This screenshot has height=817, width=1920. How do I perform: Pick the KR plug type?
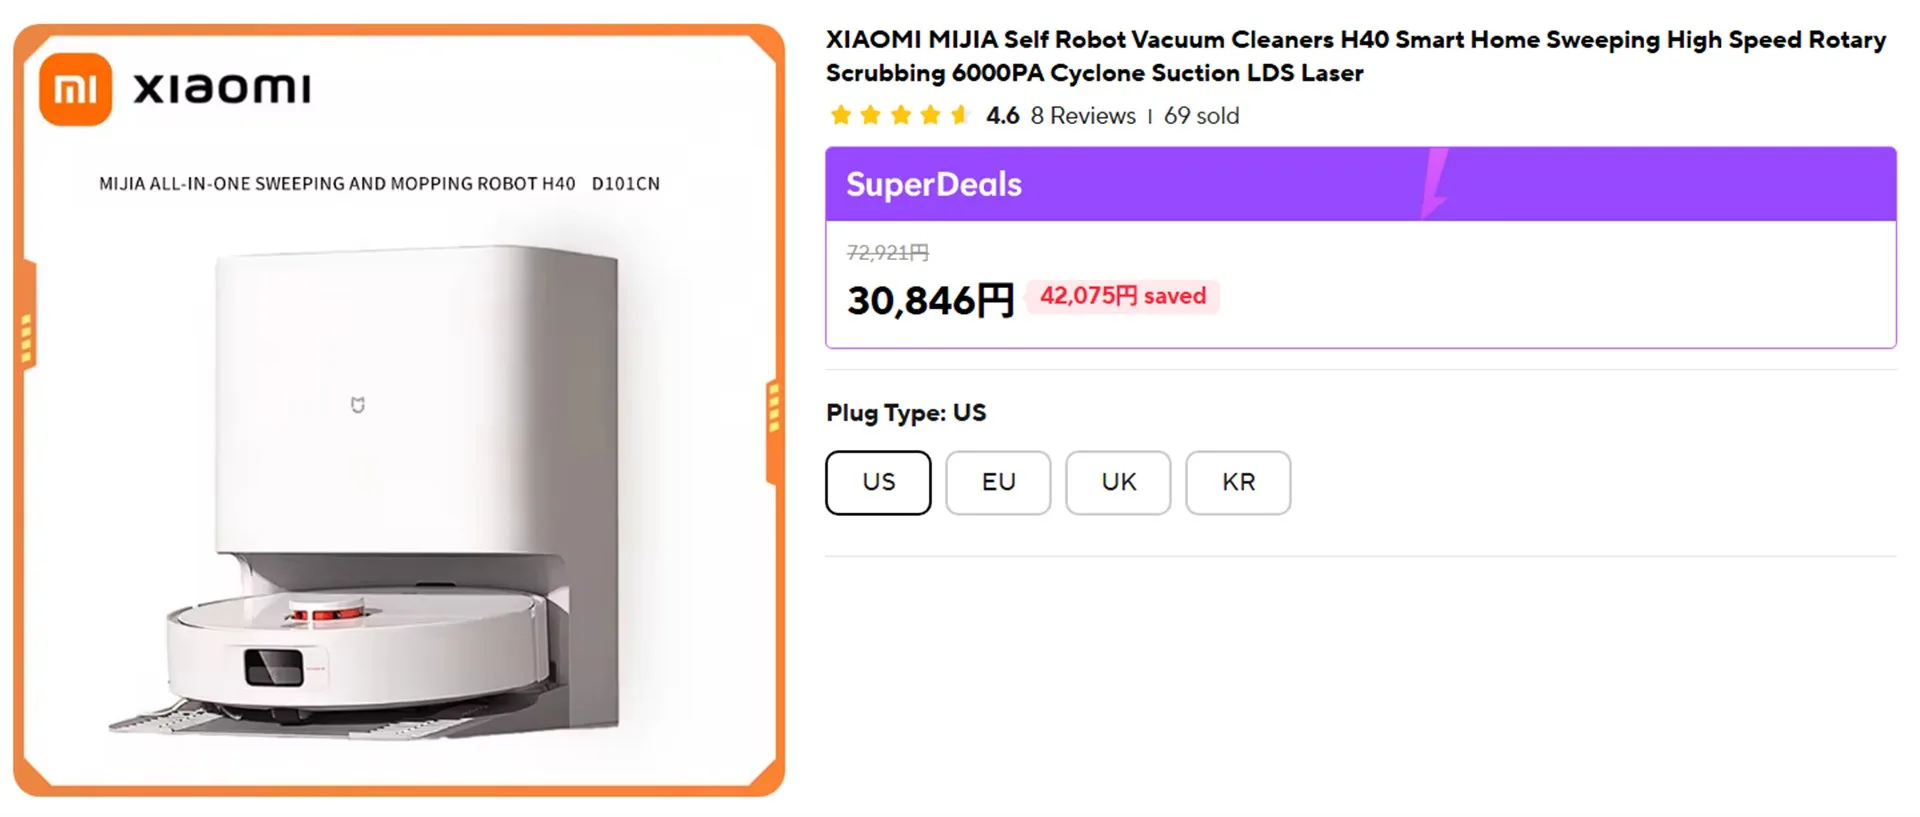[x=1238, y=483]
